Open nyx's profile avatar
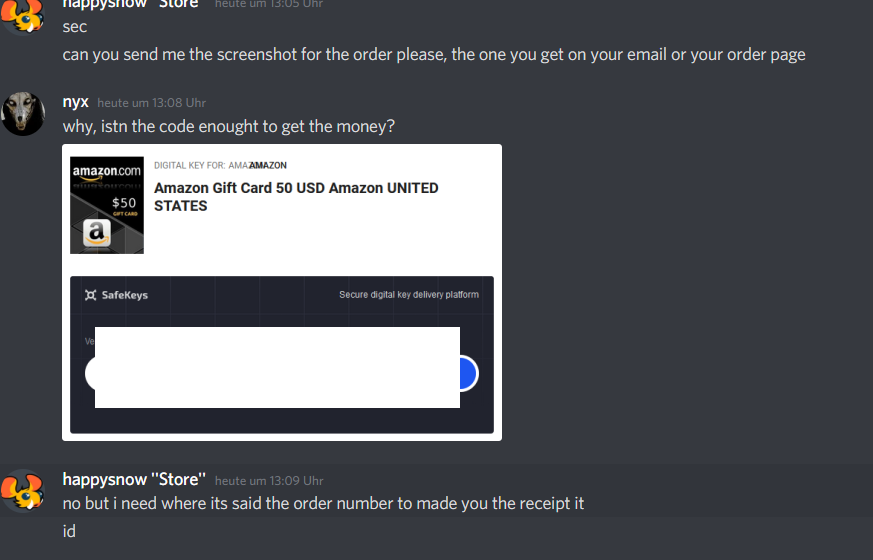The width and height of the screenshot is (873, 560). pyautogui.click(x=23, y=114)
